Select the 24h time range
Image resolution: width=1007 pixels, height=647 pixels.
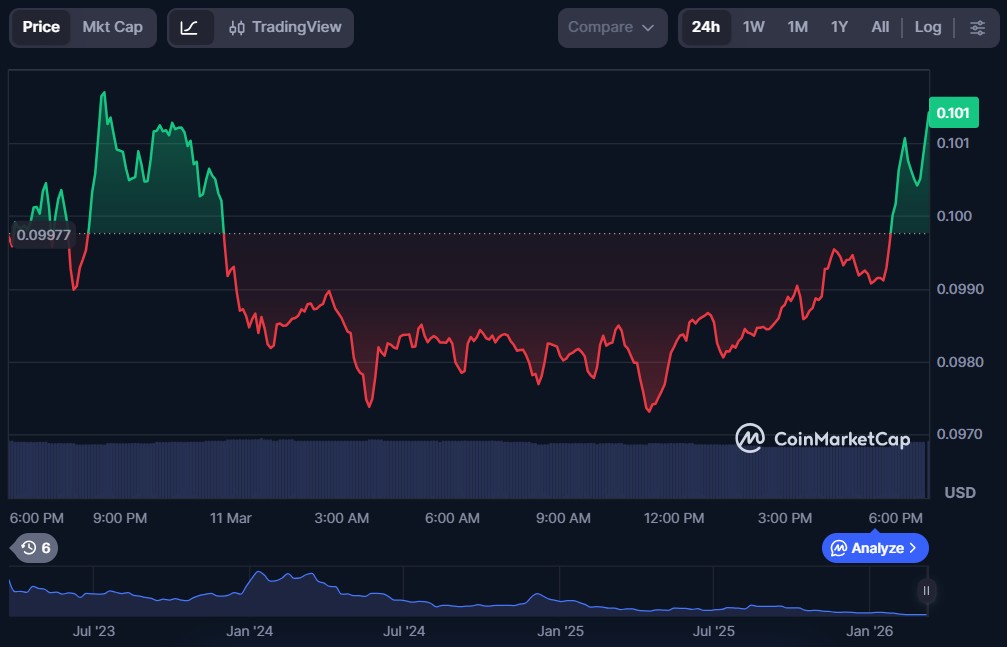coord(705,27)
